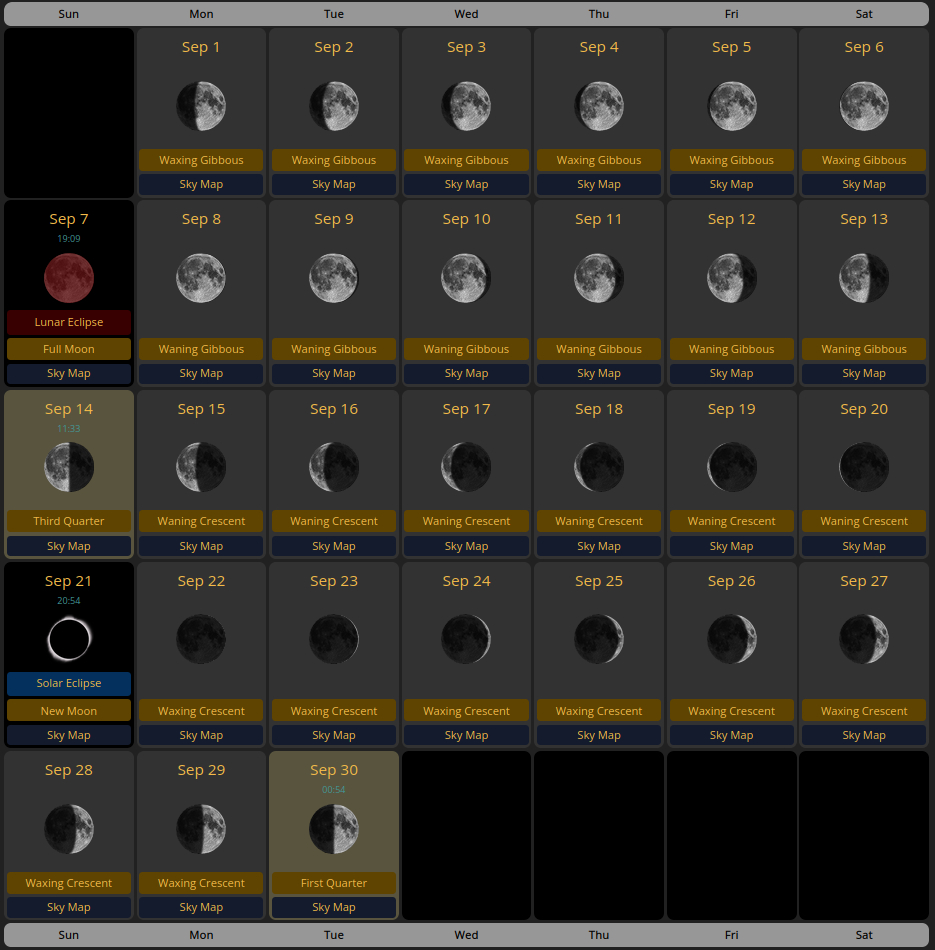Click the Sep 11 moon phase image
The image size is (935, 950).
click(599, 278)
